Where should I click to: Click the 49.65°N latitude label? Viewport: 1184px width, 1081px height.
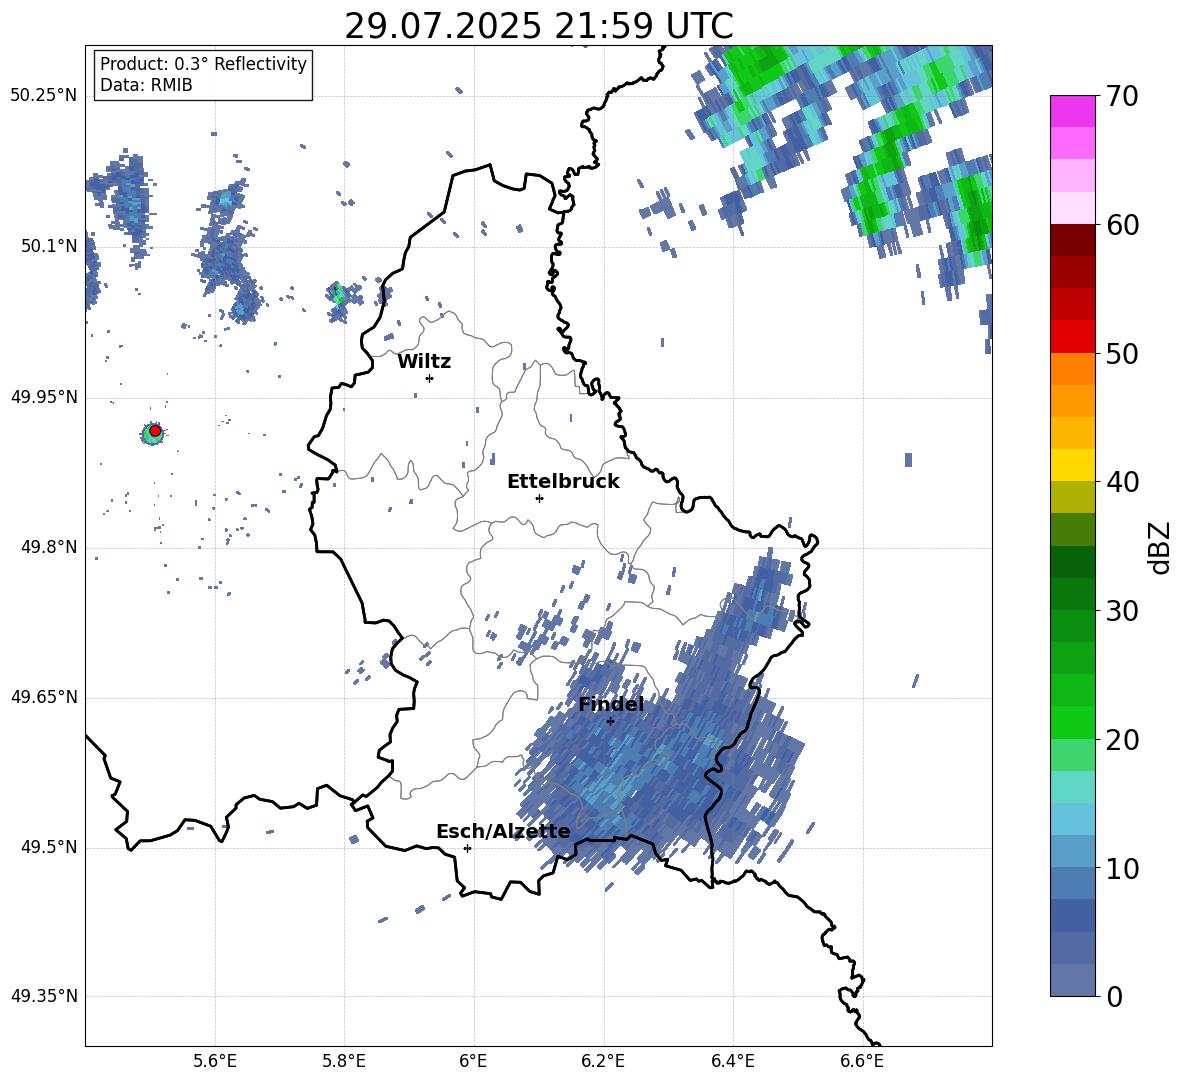coord(44,697)
